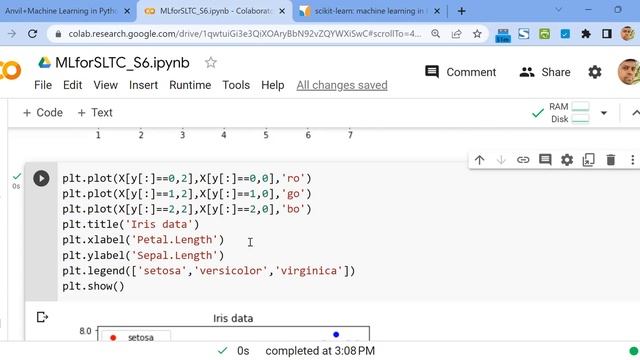Add a new Text cell
This screenshot has width=640, height=360.
95,113
